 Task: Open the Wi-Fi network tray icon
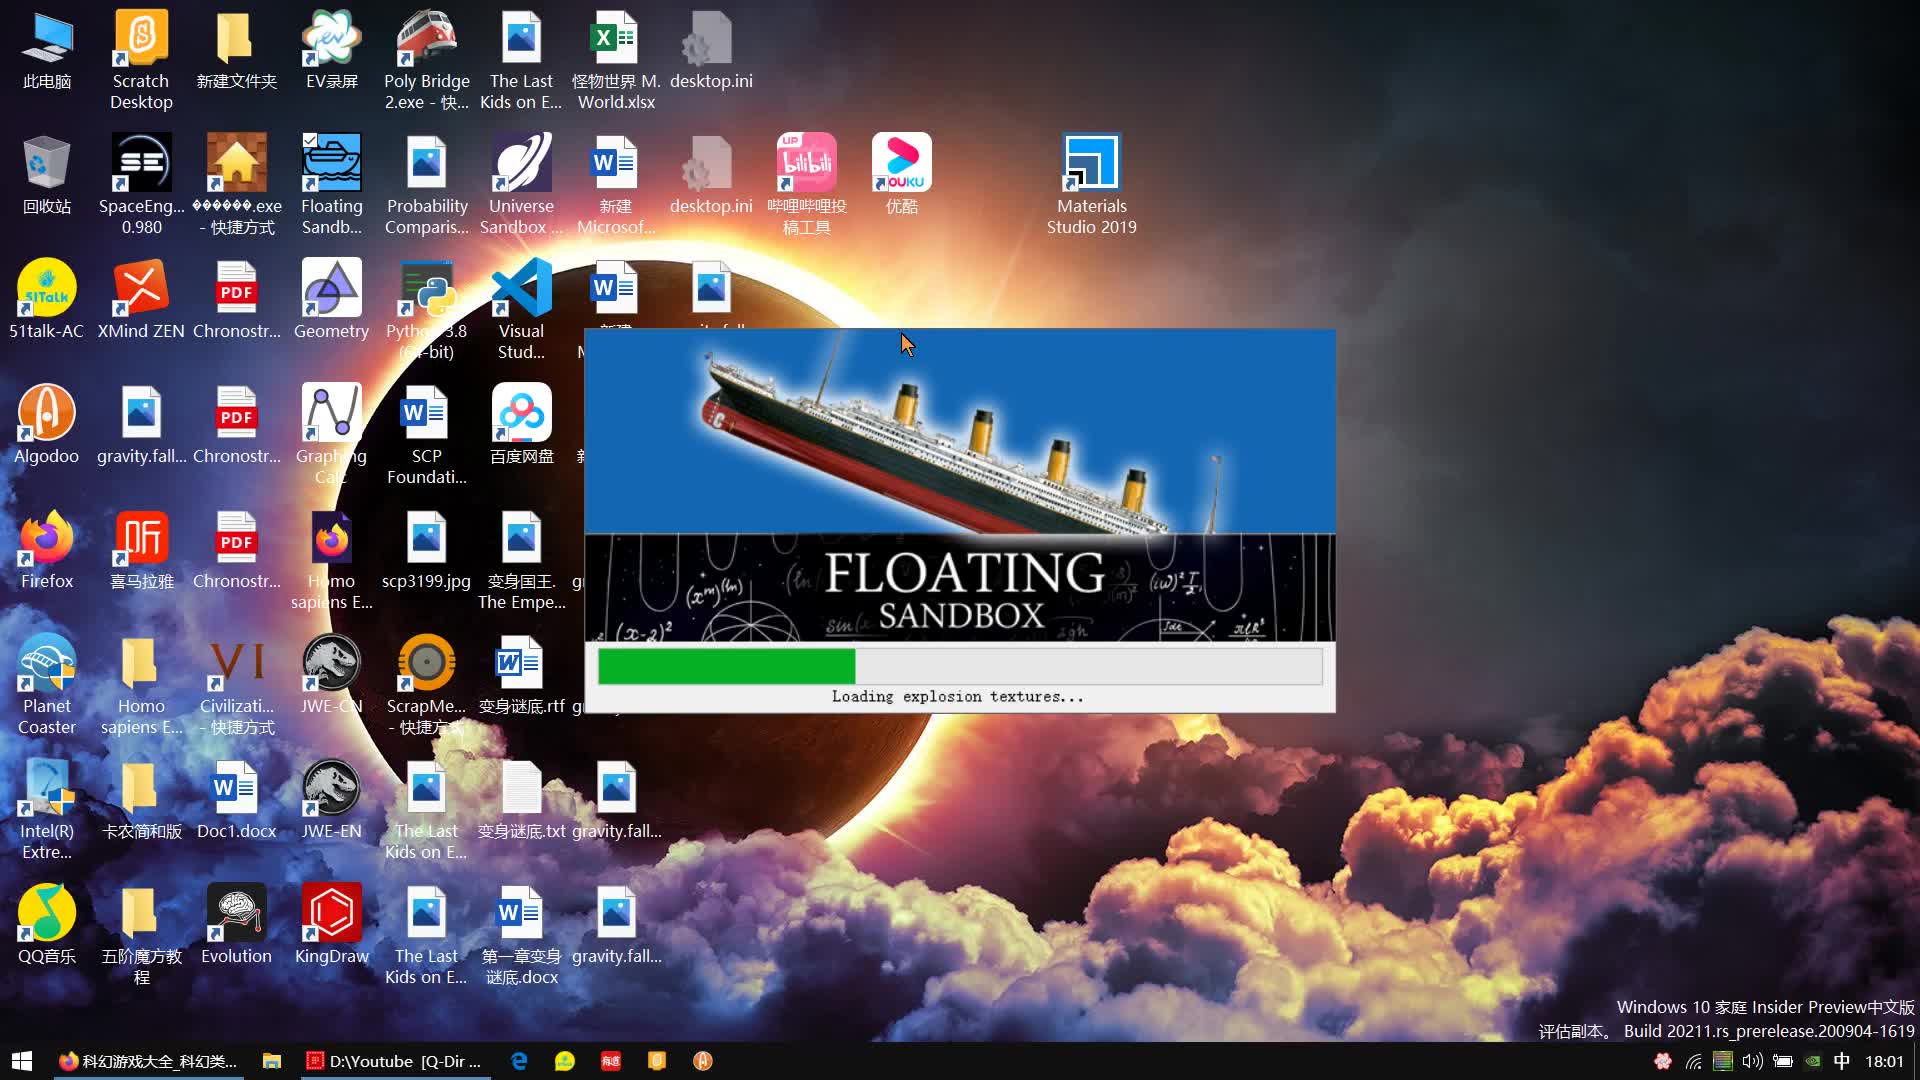pyautogui.click(x=1693, y=1061)
